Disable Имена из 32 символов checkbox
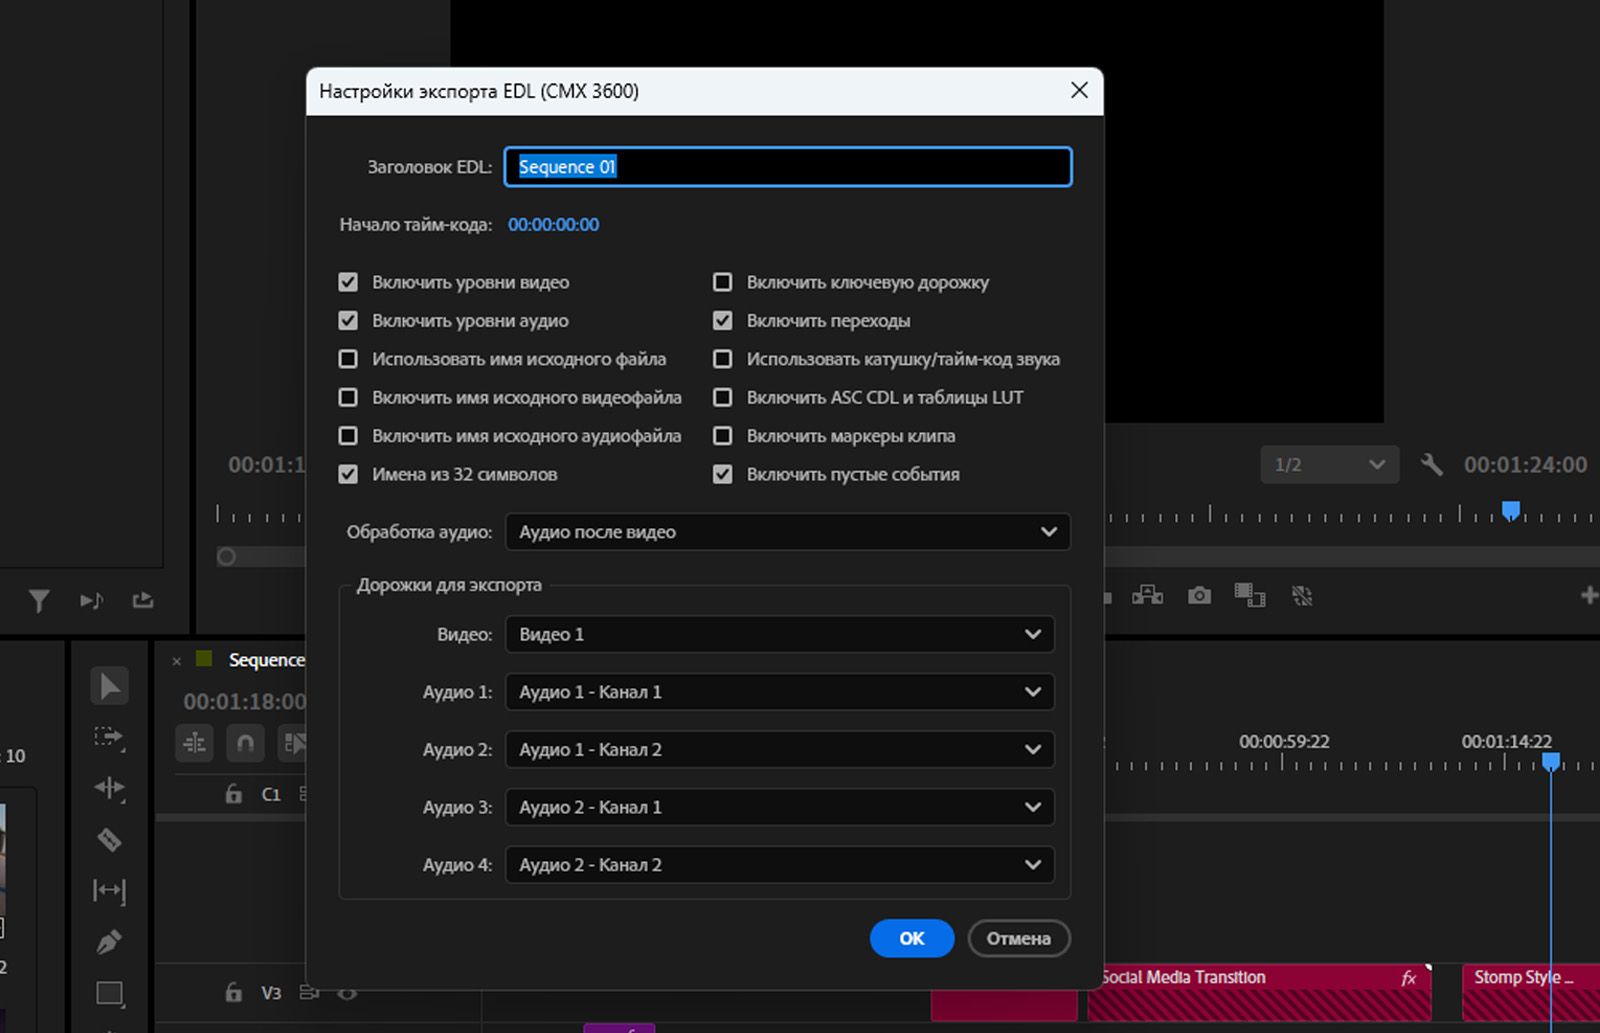The height and width of the screenshot is (1033, 1600). point(348,475)
